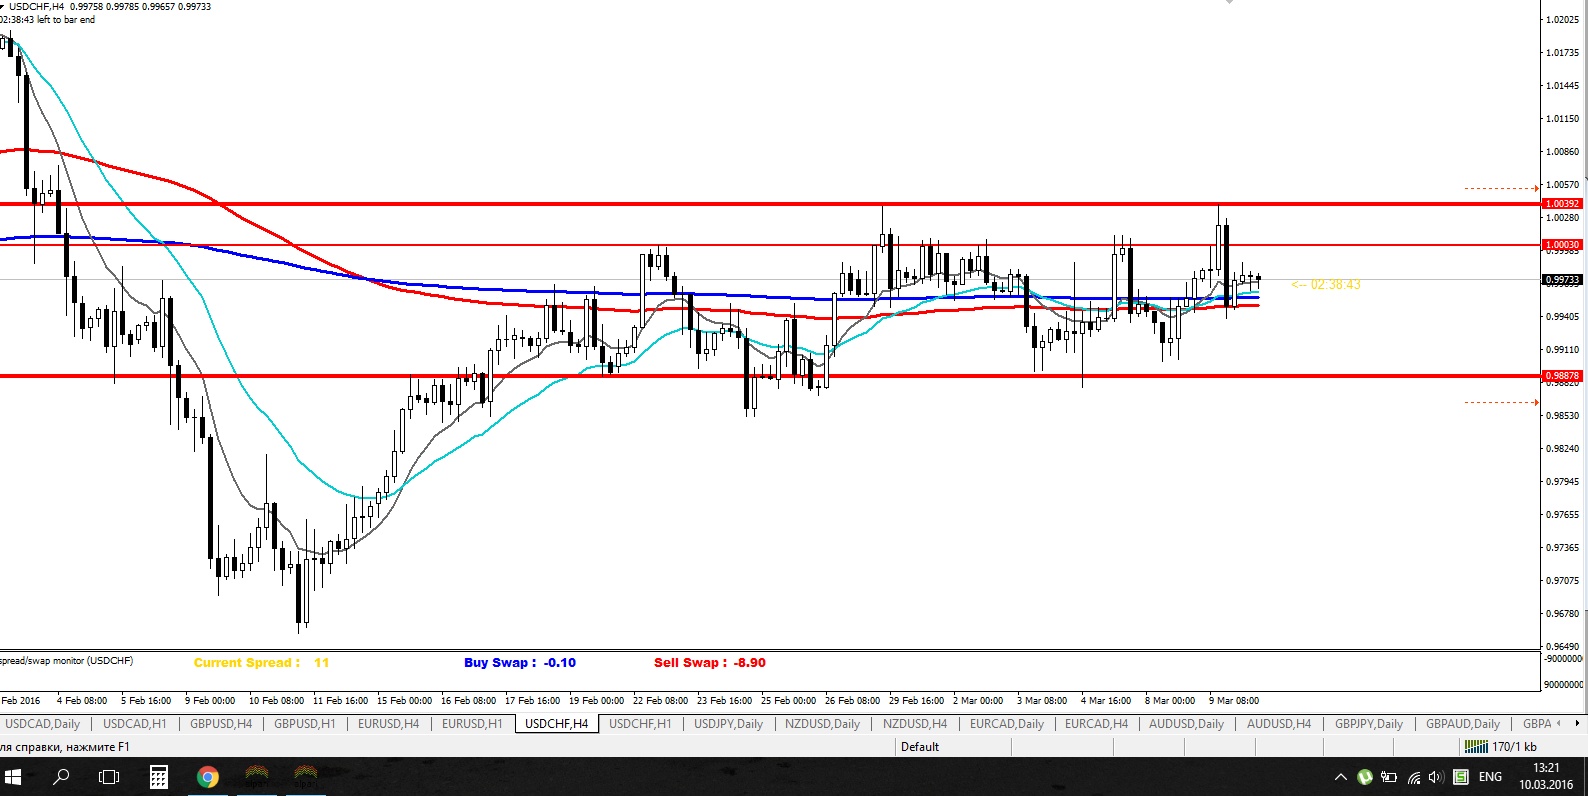This screenshot has width=1588, height=796.
Task: Click the USDCHF,H4 chart title text
Action: coord(37,6)
